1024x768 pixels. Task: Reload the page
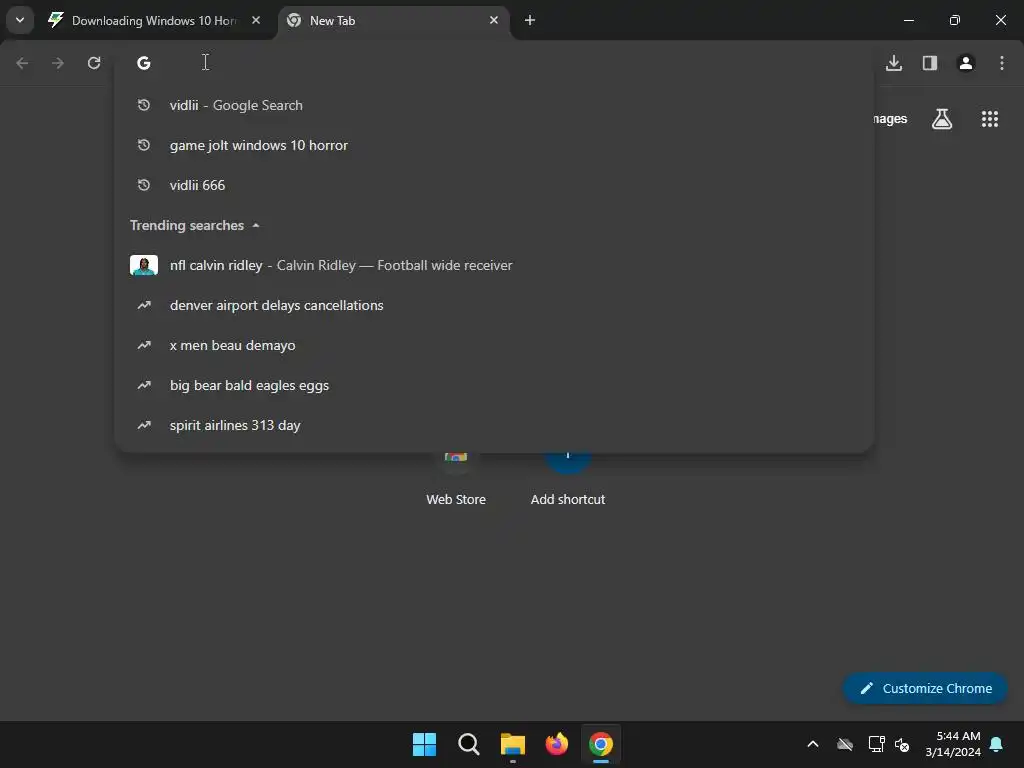(x=94, y=63)
